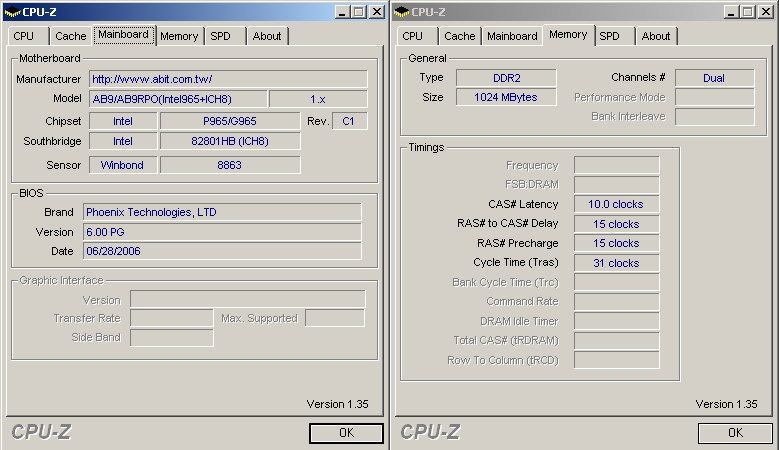Click empty DRAM Idle Timer field

point(617,321)
